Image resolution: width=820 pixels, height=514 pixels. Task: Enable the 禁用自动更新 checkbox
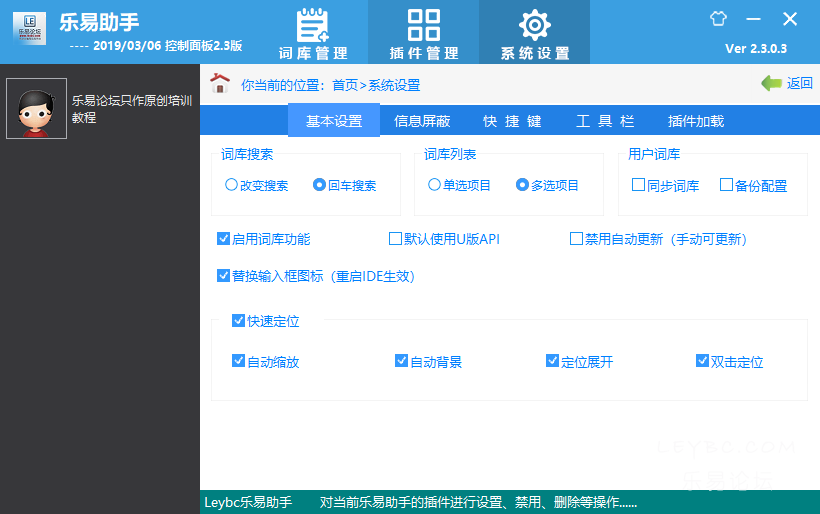(x=576, y=239)
